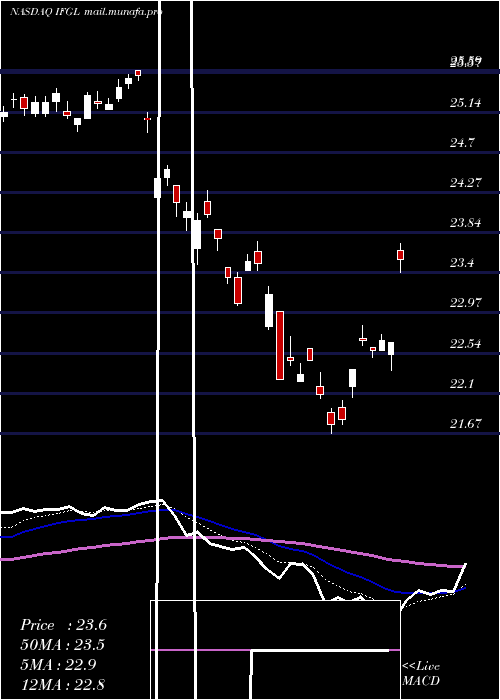Click the 25.14 price axis label
Screen dimensions: 500x700
(466, 103)
